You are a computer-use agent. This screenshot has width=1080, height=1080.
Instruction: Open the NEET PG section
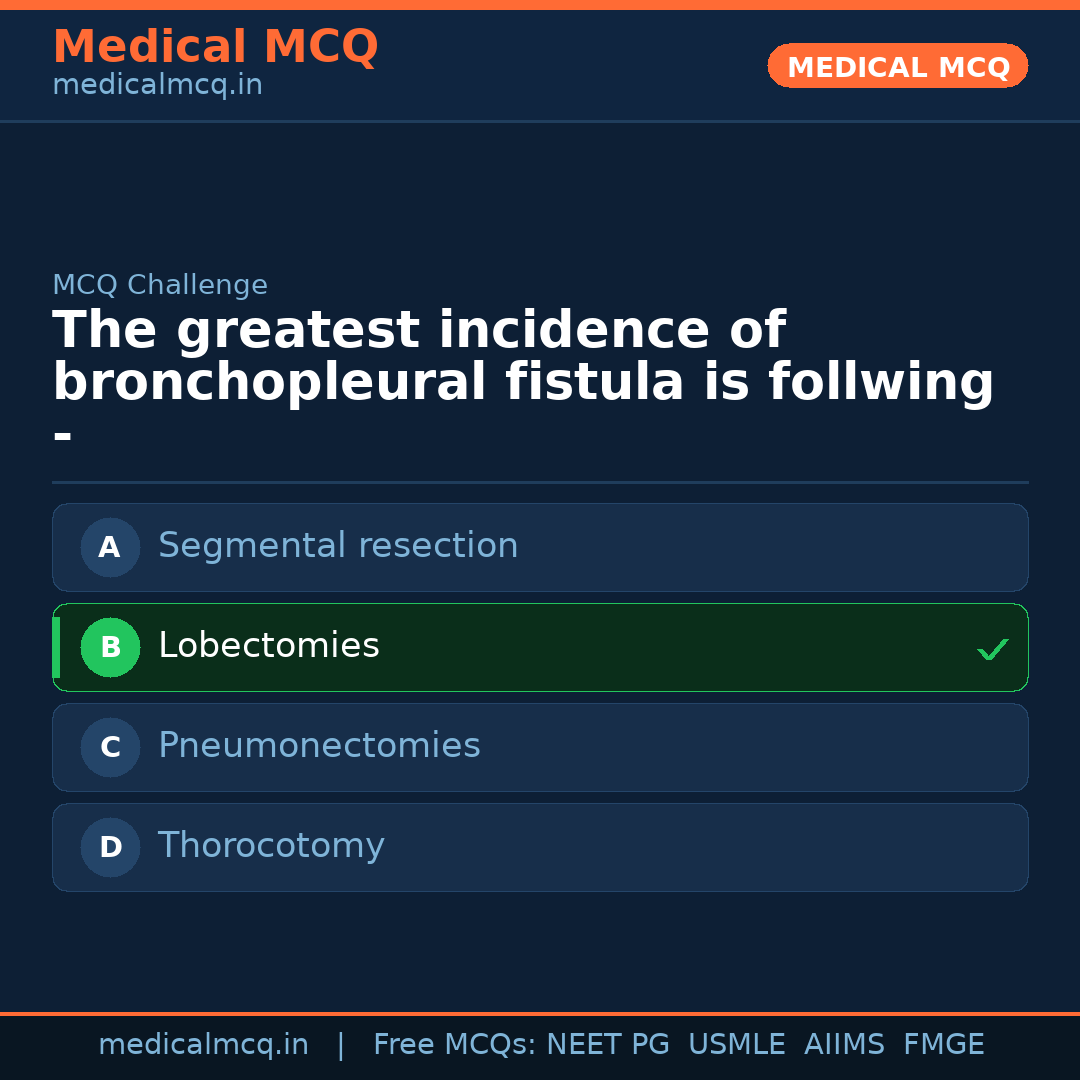coord(607,1043)
